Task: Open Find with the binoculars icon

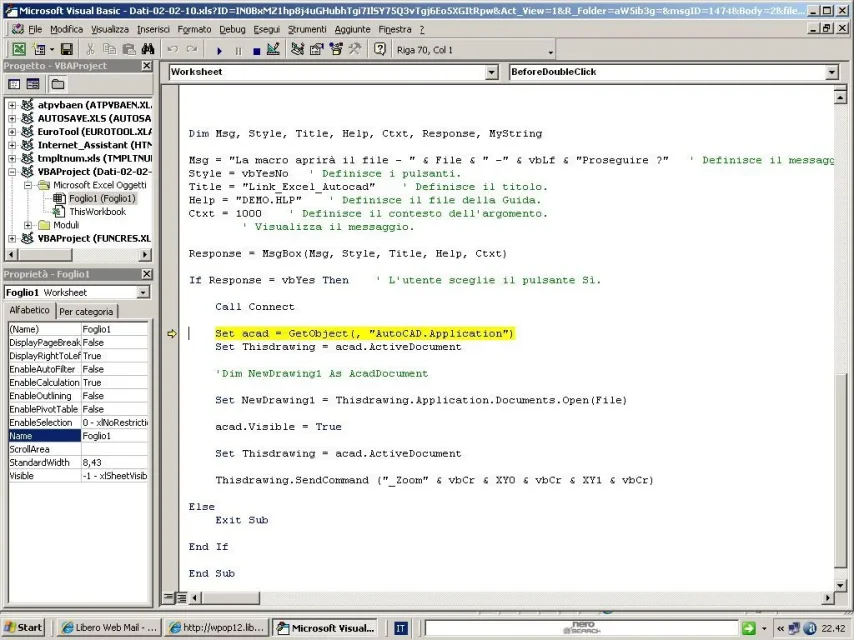Action: pos(148,50)
